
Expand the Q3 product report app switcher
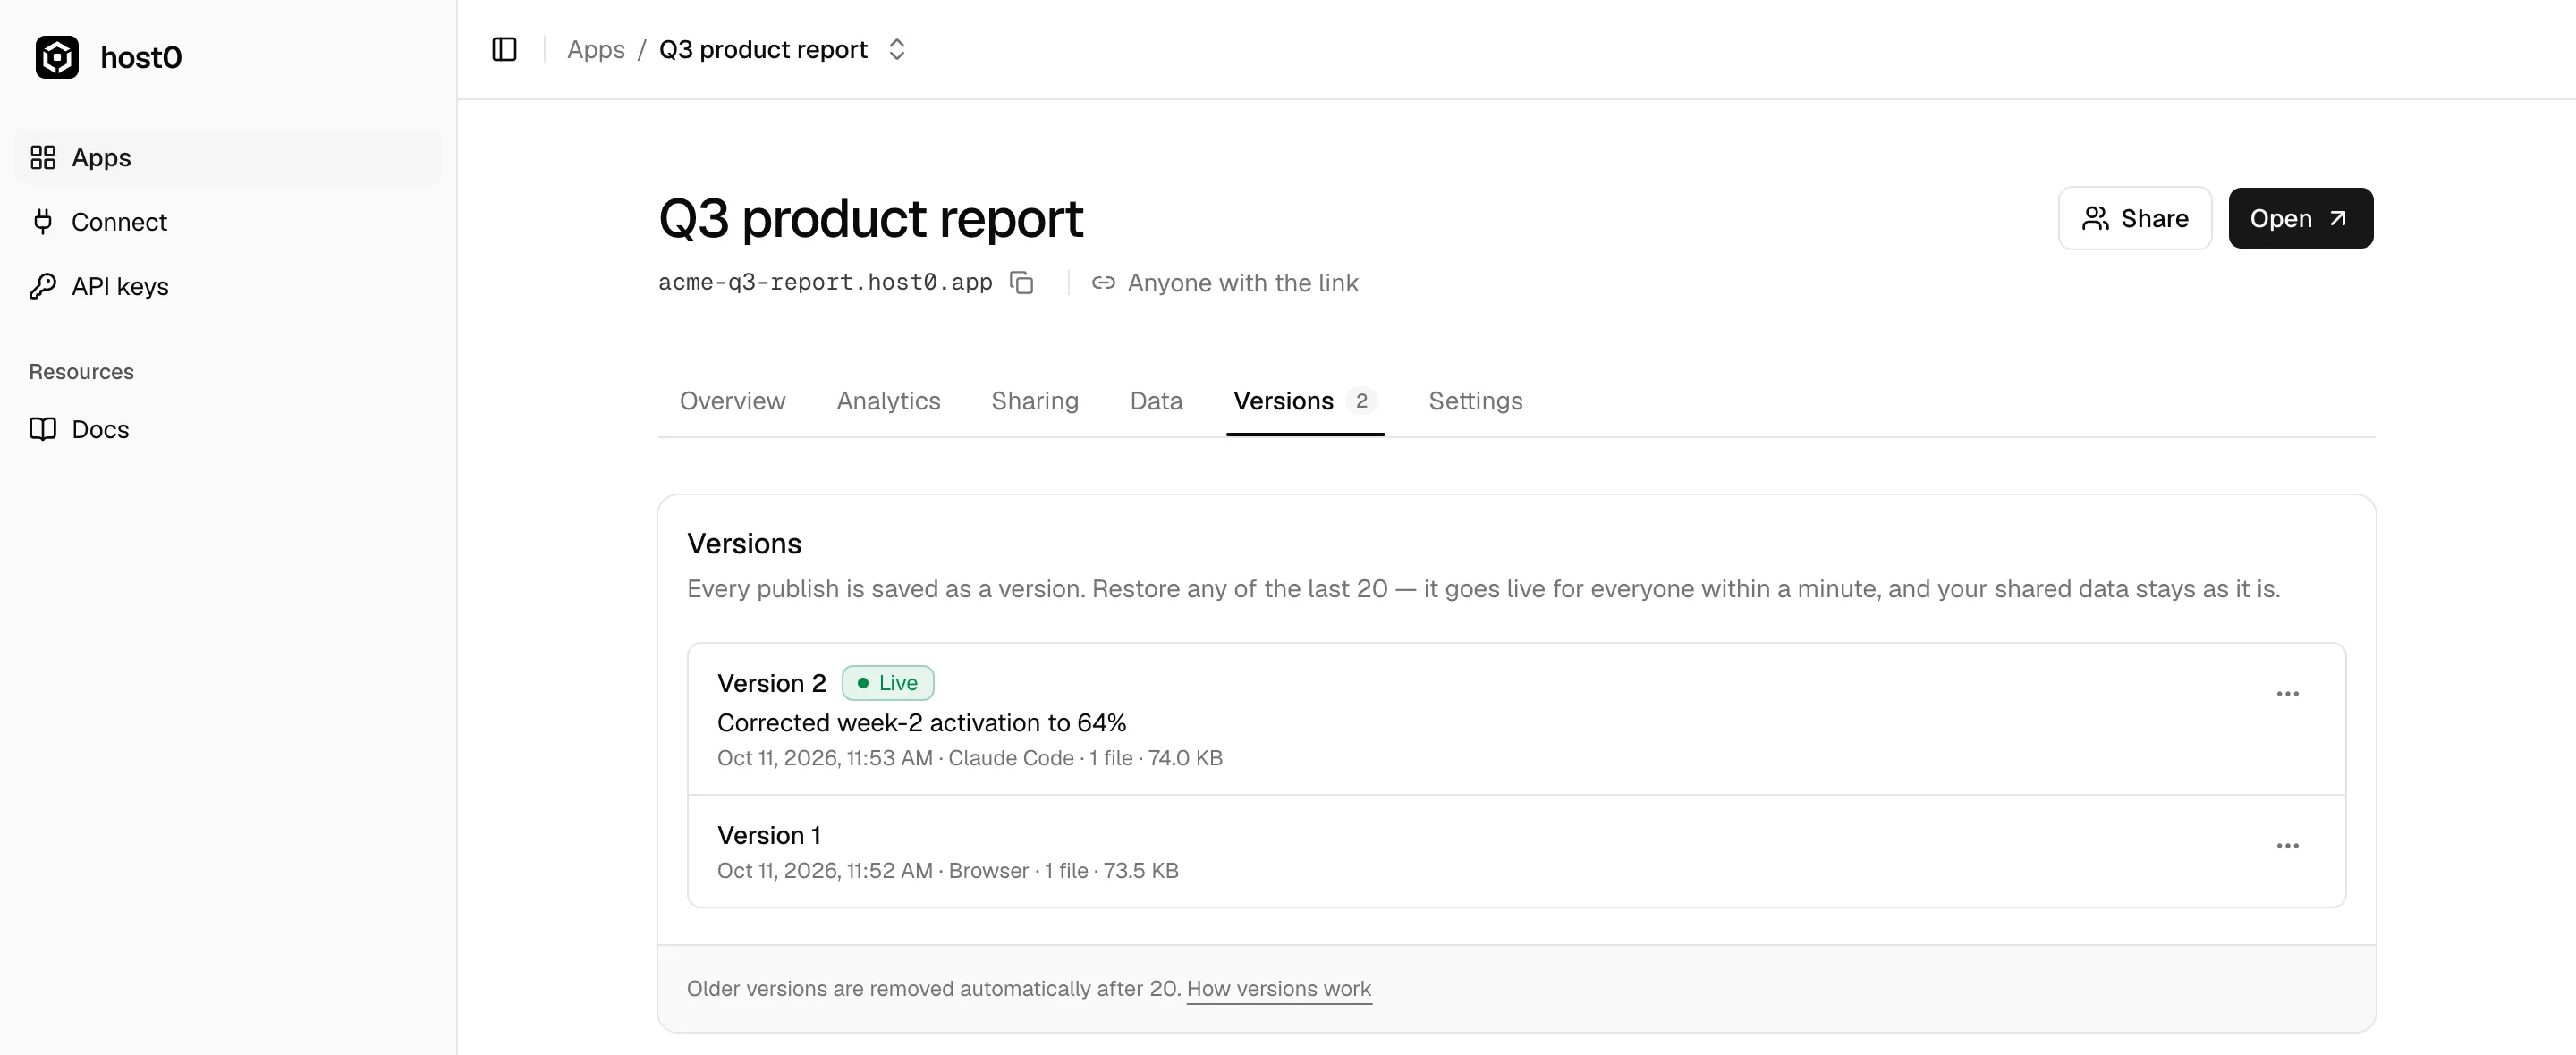click(x=896, y=49)
